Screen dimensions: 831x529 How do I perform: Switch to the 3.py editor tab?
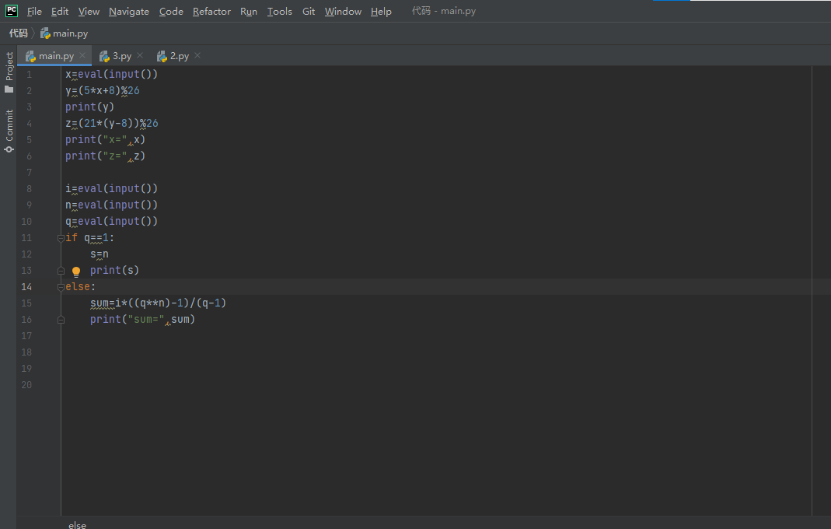pyautogui.click(x=122, y=56)
